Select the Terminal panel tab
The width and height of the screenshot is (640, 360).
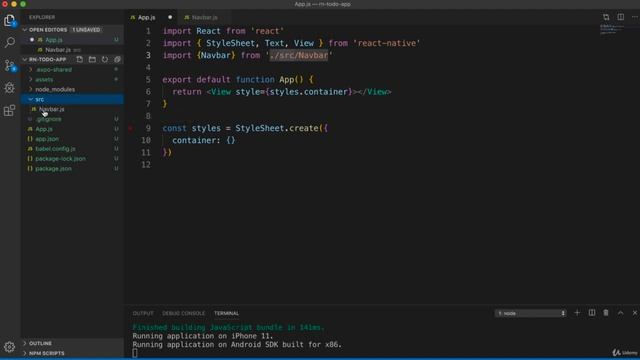227,313
